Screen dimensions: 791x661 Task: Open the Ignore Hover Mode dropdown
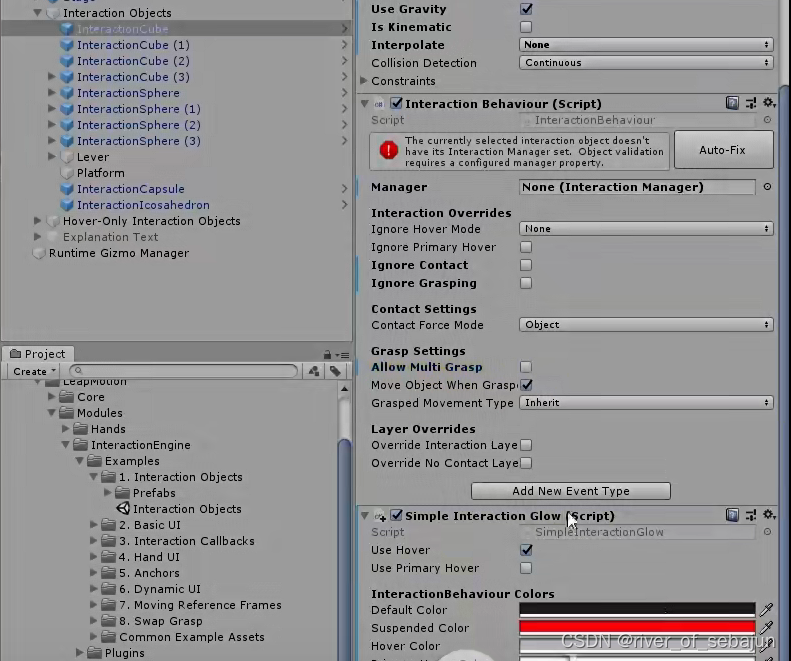point(646,229)
